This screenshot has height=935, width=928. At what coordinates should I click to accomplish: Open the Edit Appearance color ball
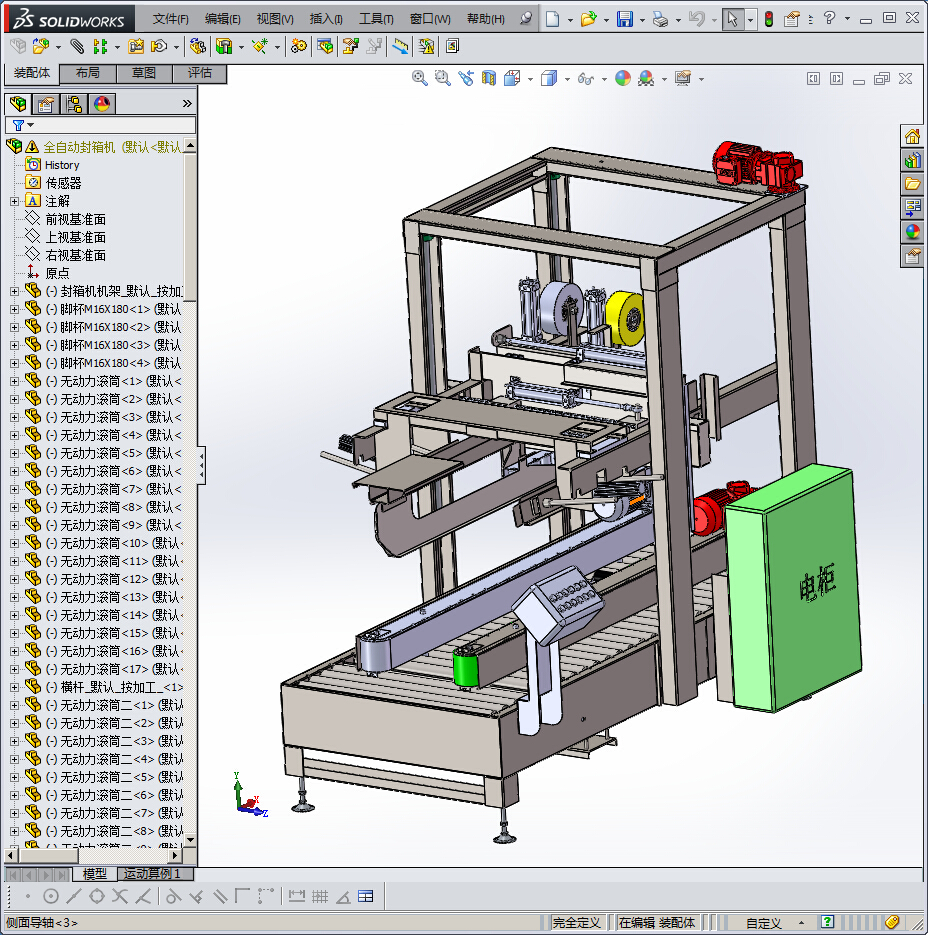point(623,79)
